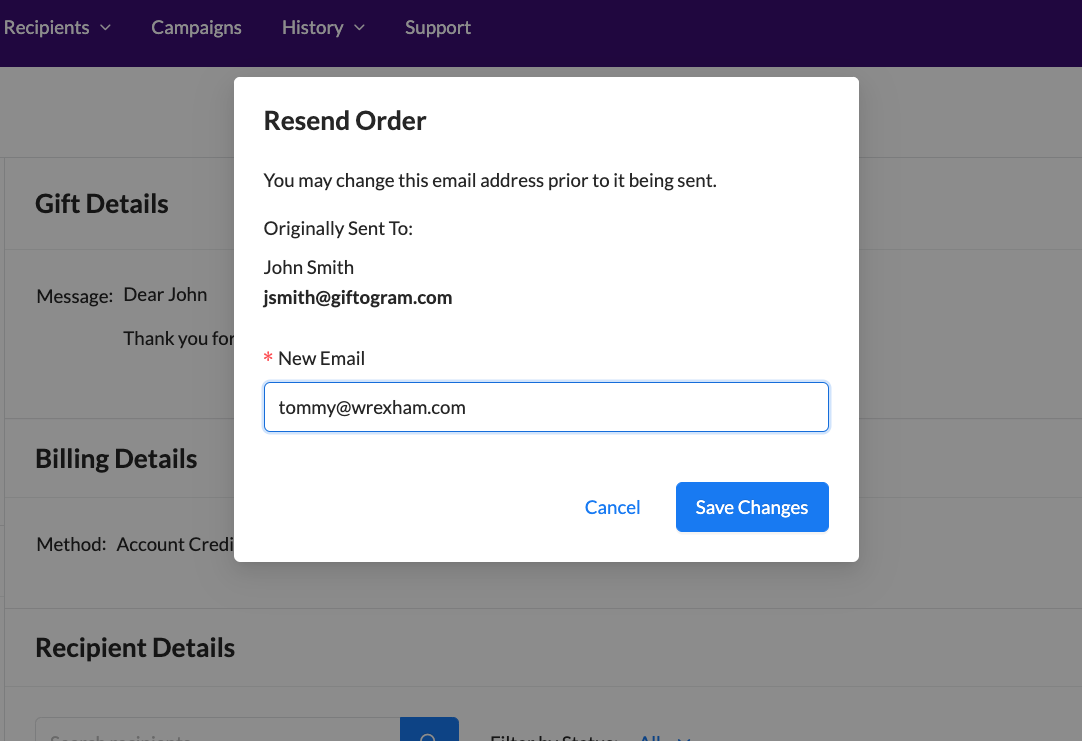Expand the History menu chevron
The width and height of the screenshot is (1082, 741).
359,28
